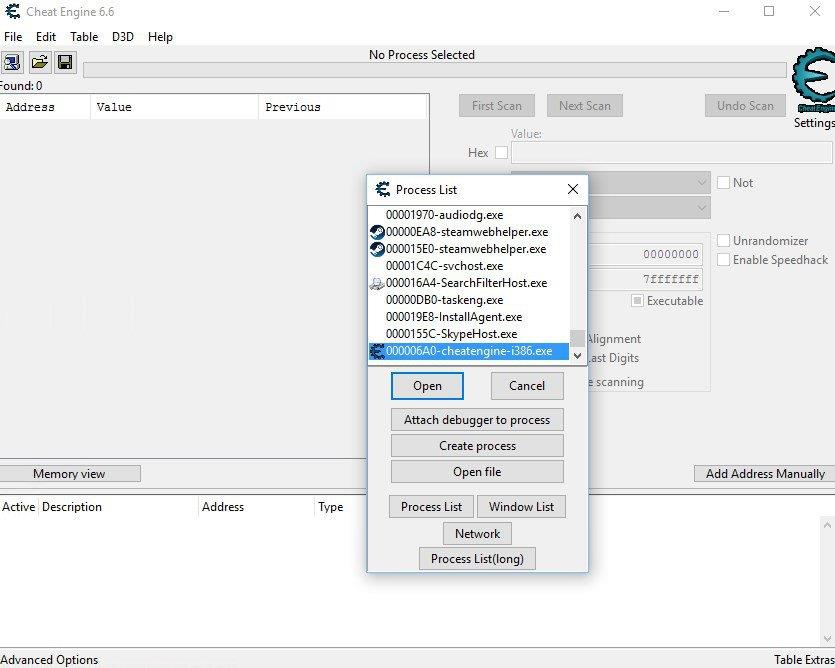Select Steam icon for 00000EA8-steamwebhelper.exe
The width and height of the screenshot is (835, 668).
tap(377, 232)
